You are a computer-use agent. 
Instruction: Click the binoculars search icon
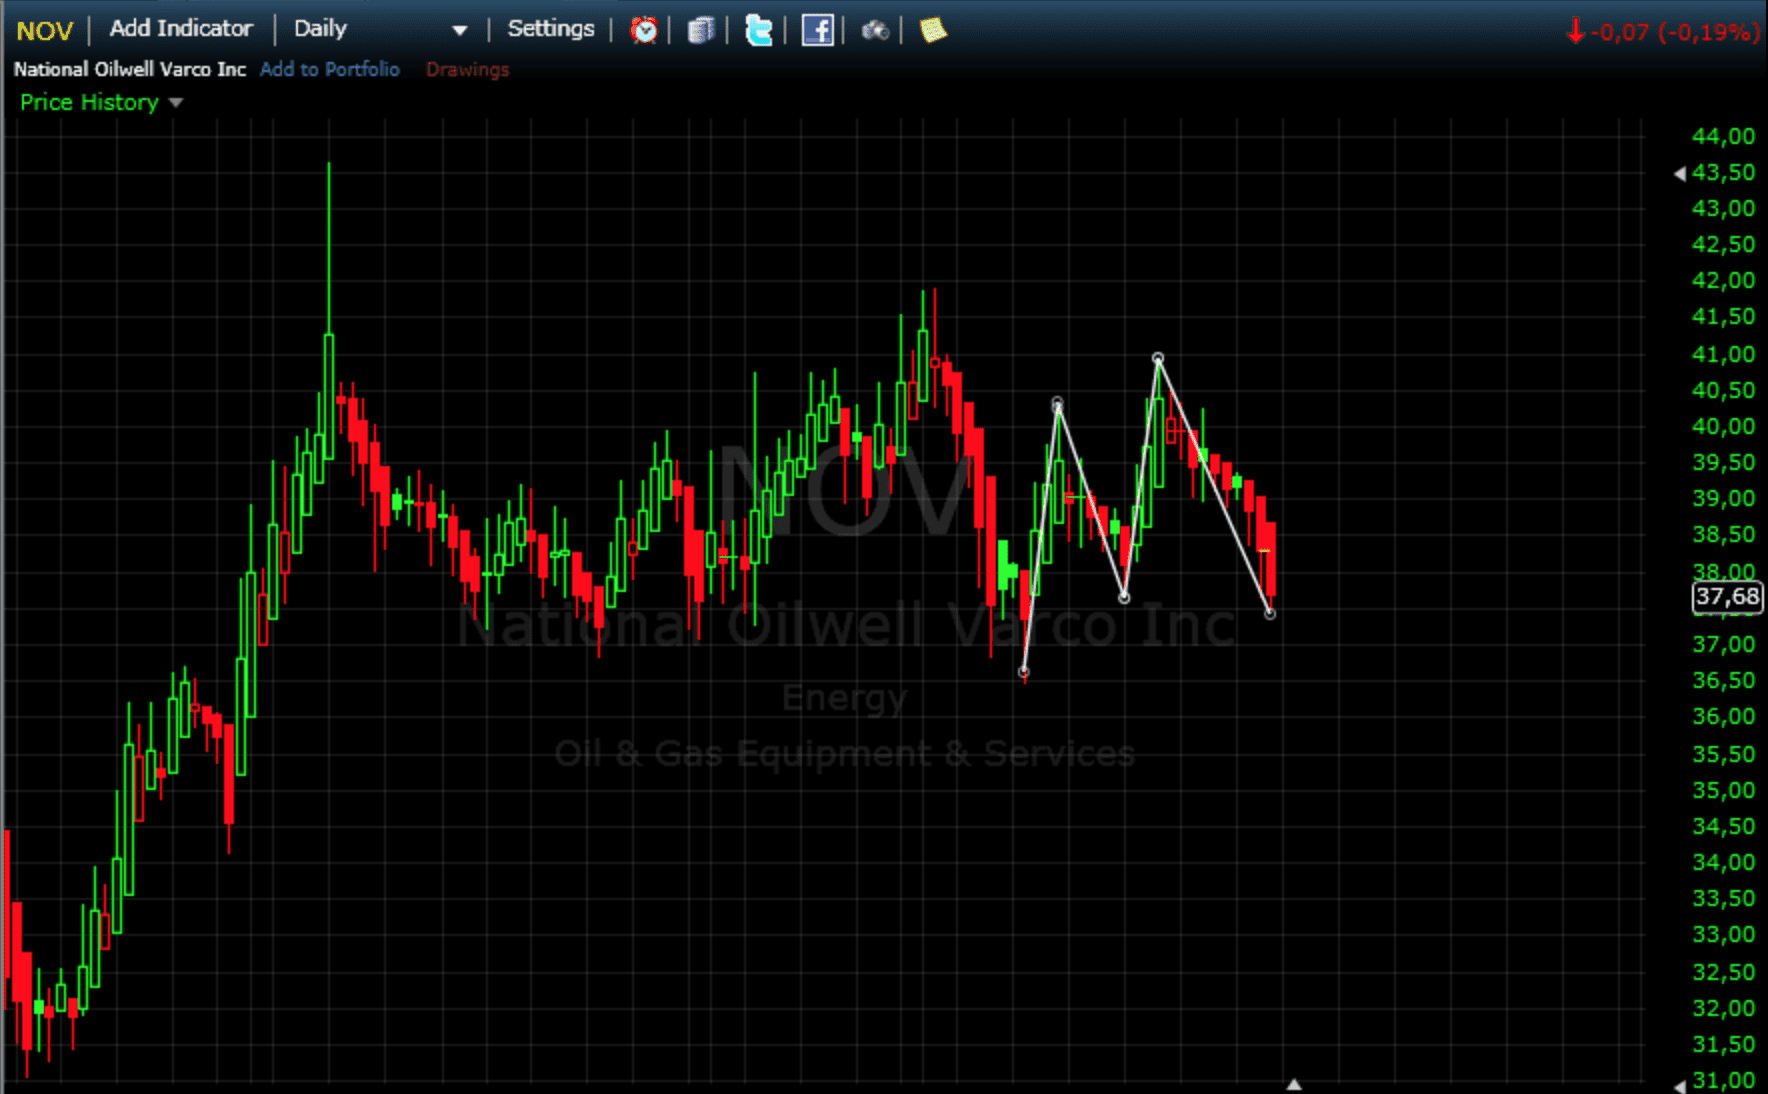(875, 31)
